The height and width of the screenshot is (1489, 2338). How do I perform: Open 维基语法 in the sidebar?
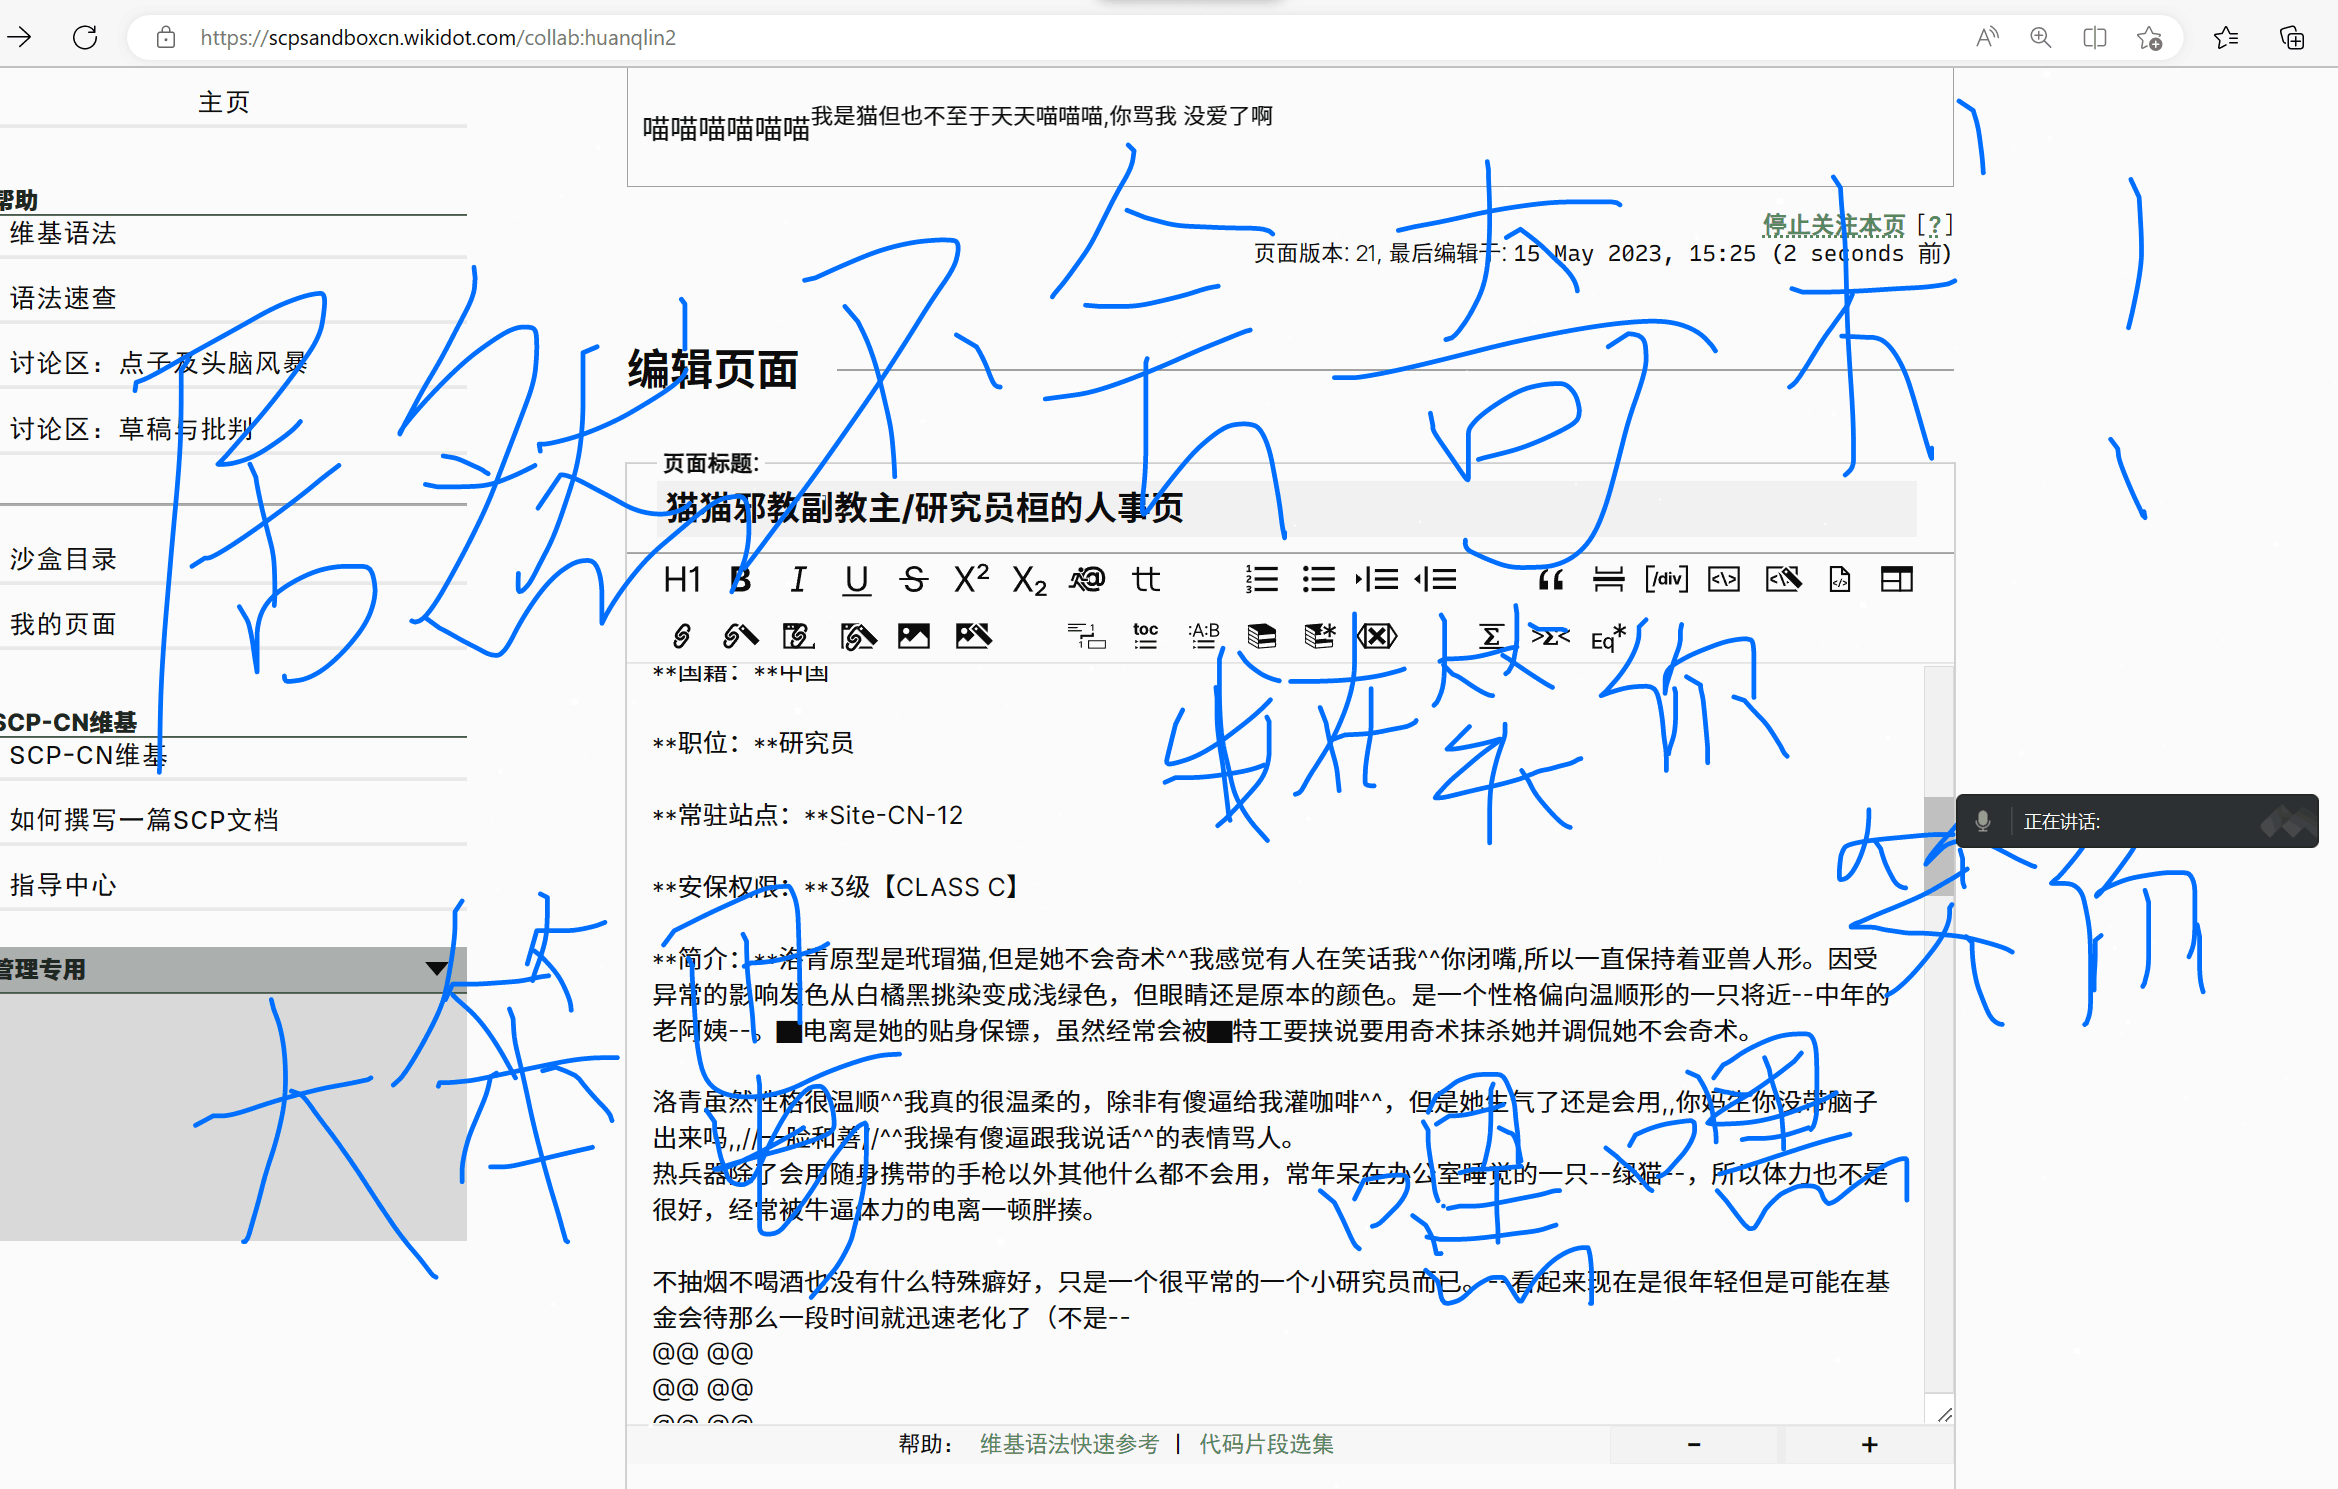(63, 233)
